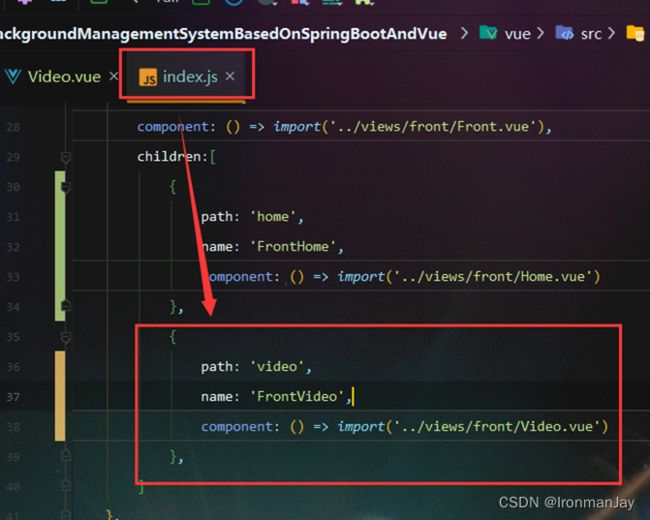Image resolution: width=650 pixels, height=520 pixels.
Task: Click the import keyword on line 28
Action: (297, 126)
